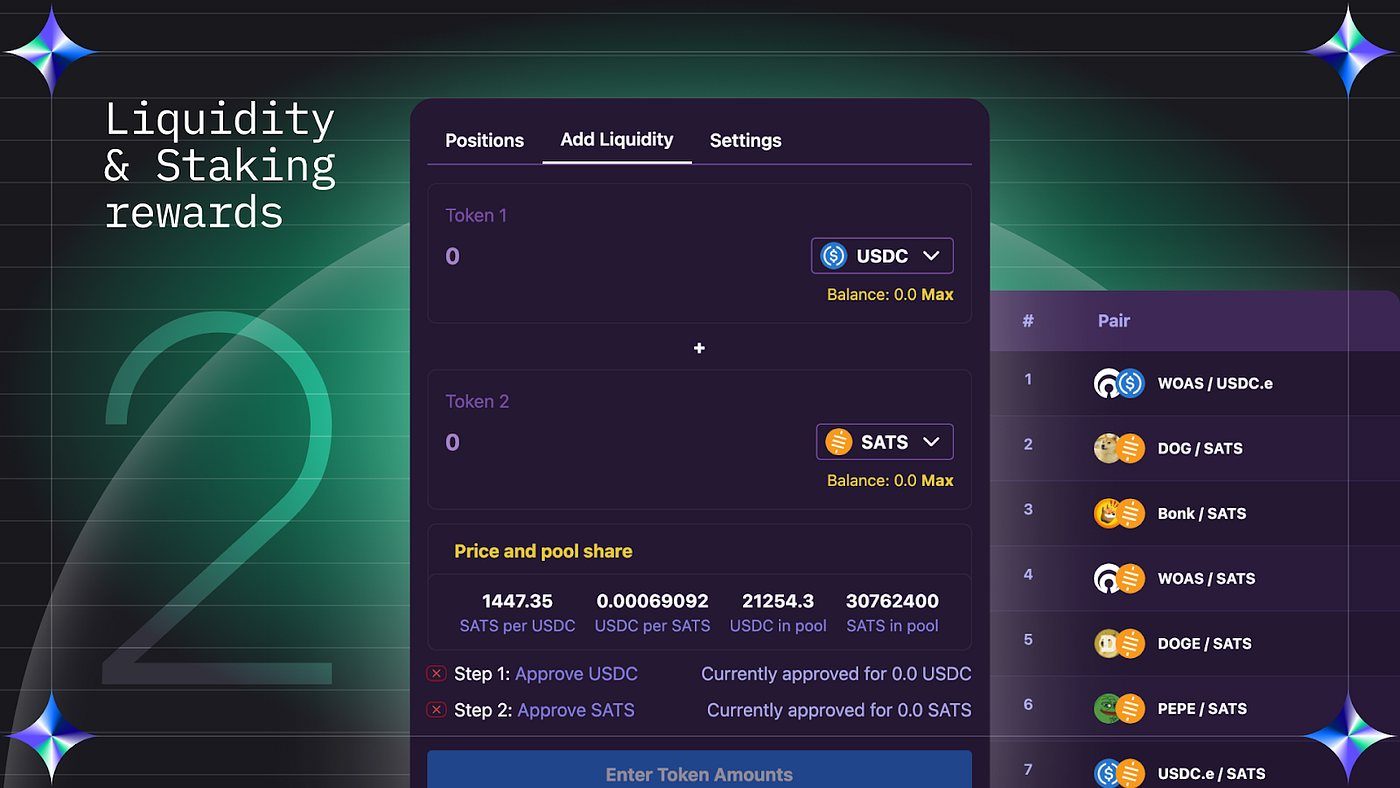The image size is (1400, 788).
Task: Click the Token 1 Balance: 0.0 text
Action: [871, 294]
